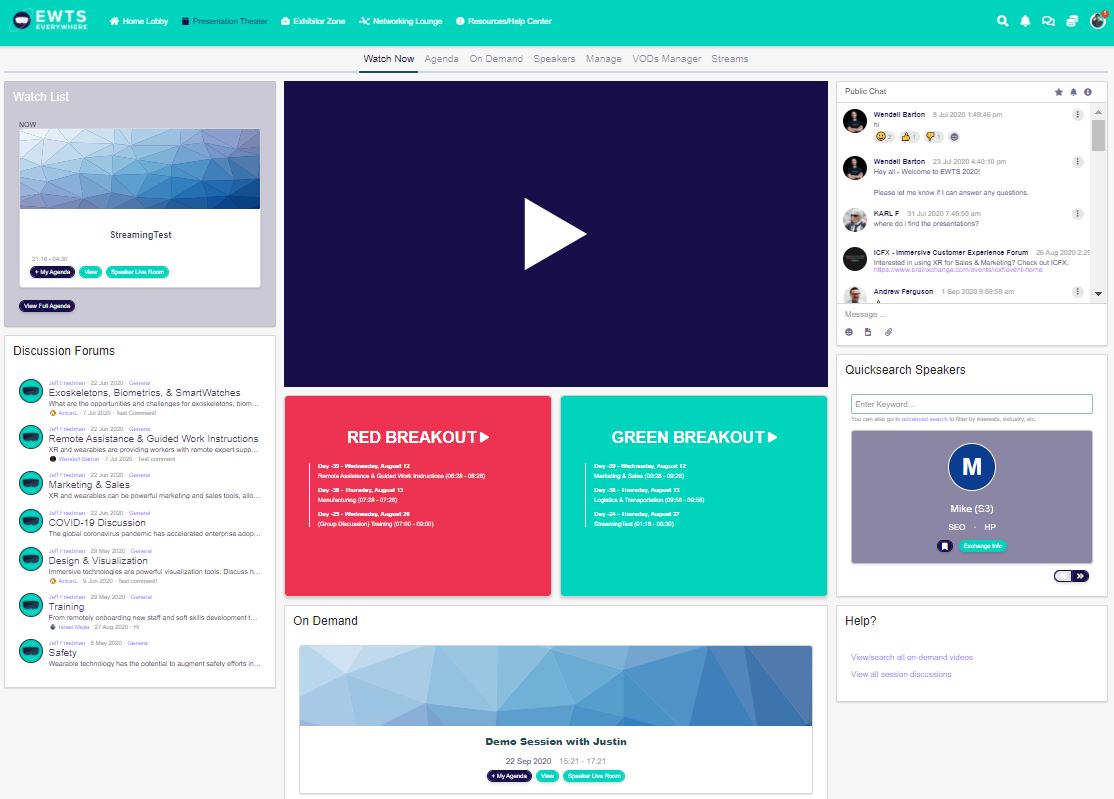Open the RED BREAKOUT stream
Image resolution: width=1114 pixels, height=799 pixels.
coord(418,437)
